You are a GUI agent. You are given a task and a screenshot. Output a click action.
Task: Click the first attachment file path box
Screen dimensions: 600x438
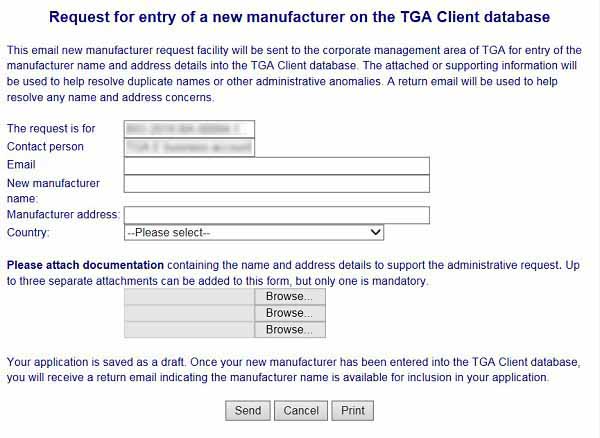[x=189, y=297]
